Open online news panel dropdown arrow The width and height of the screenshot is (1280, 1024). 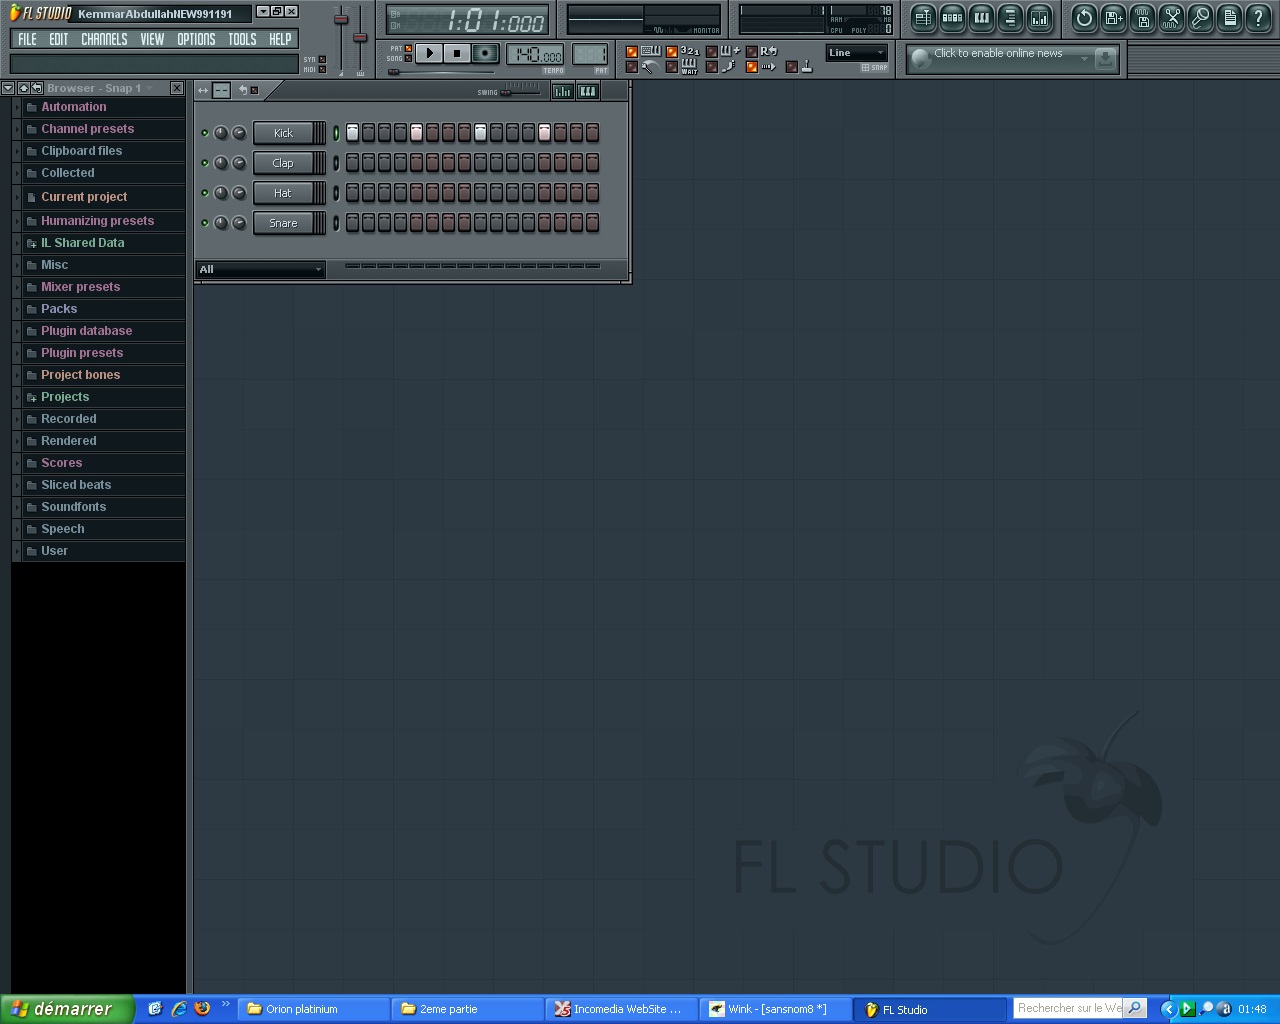click(x=1084, y=59)
